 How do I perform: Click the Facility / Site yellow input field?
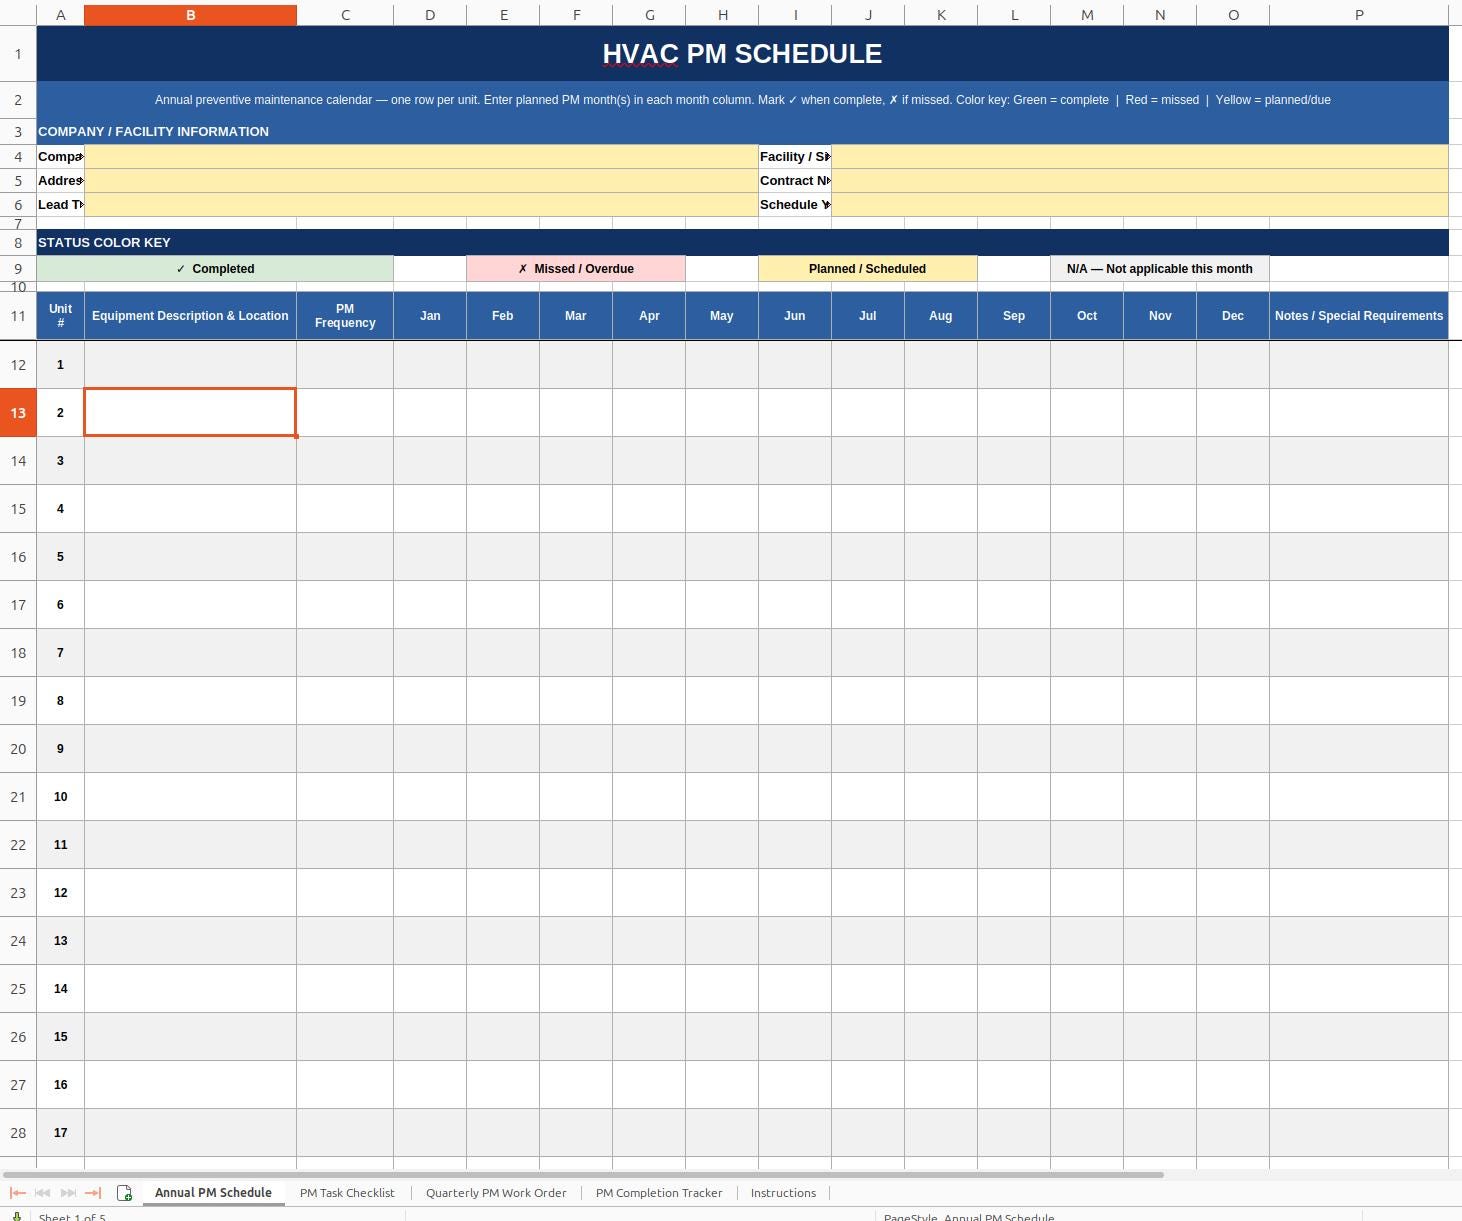(1140, 156)
